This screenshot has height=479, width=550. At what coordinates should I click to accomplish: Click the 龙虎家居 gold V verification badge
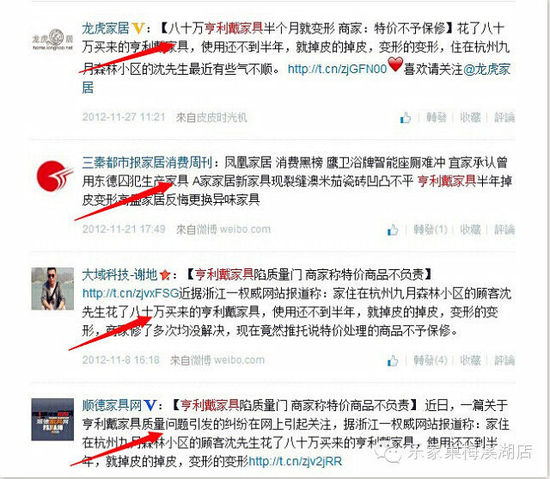[x=138, y=28]
